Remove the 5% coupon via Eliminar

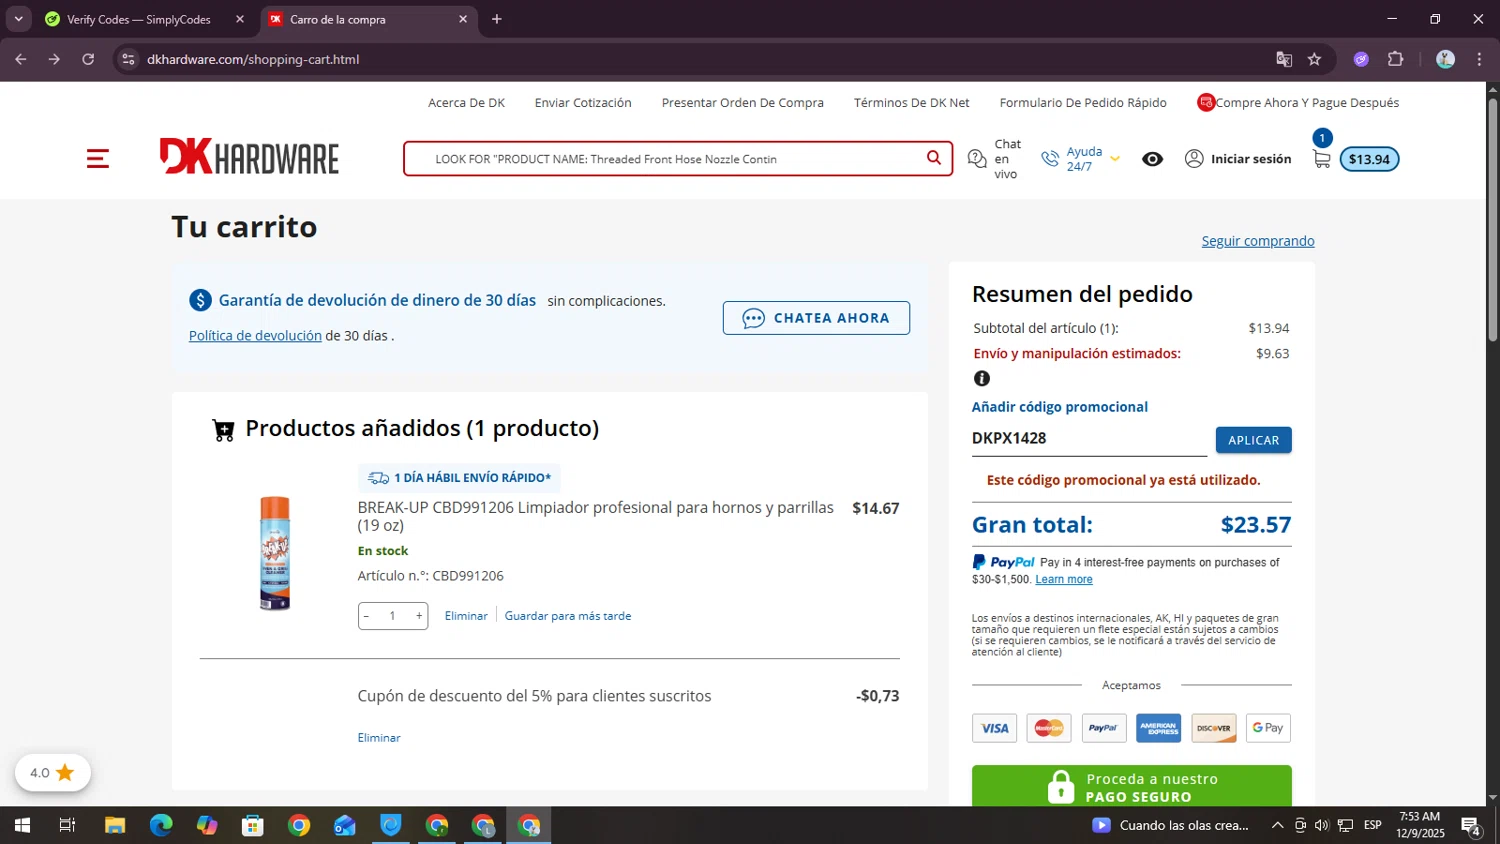tap(379, 737)
